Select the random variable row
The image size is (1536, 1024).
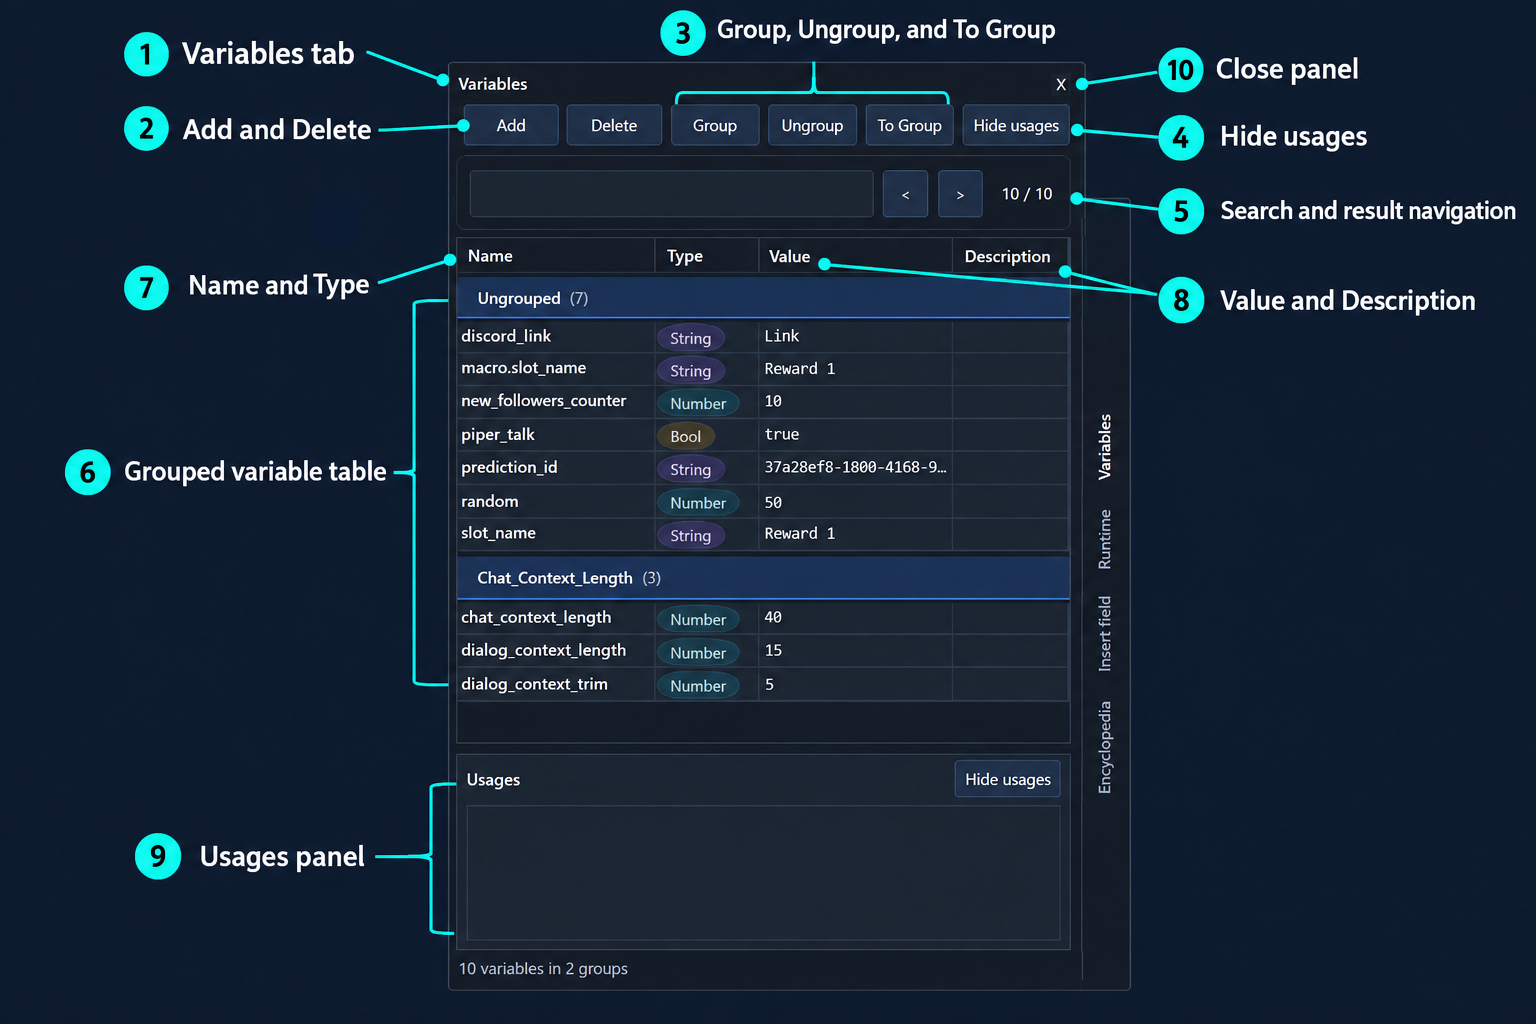[763, 502]
